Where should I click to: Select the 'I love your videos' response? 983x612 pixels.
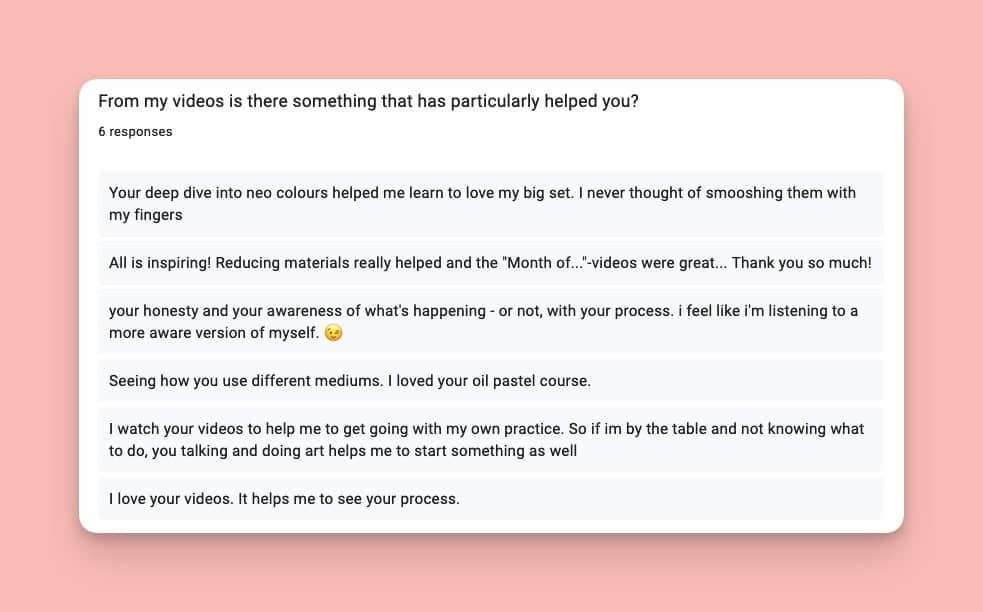pyautogui.click(x=491, y=499)
